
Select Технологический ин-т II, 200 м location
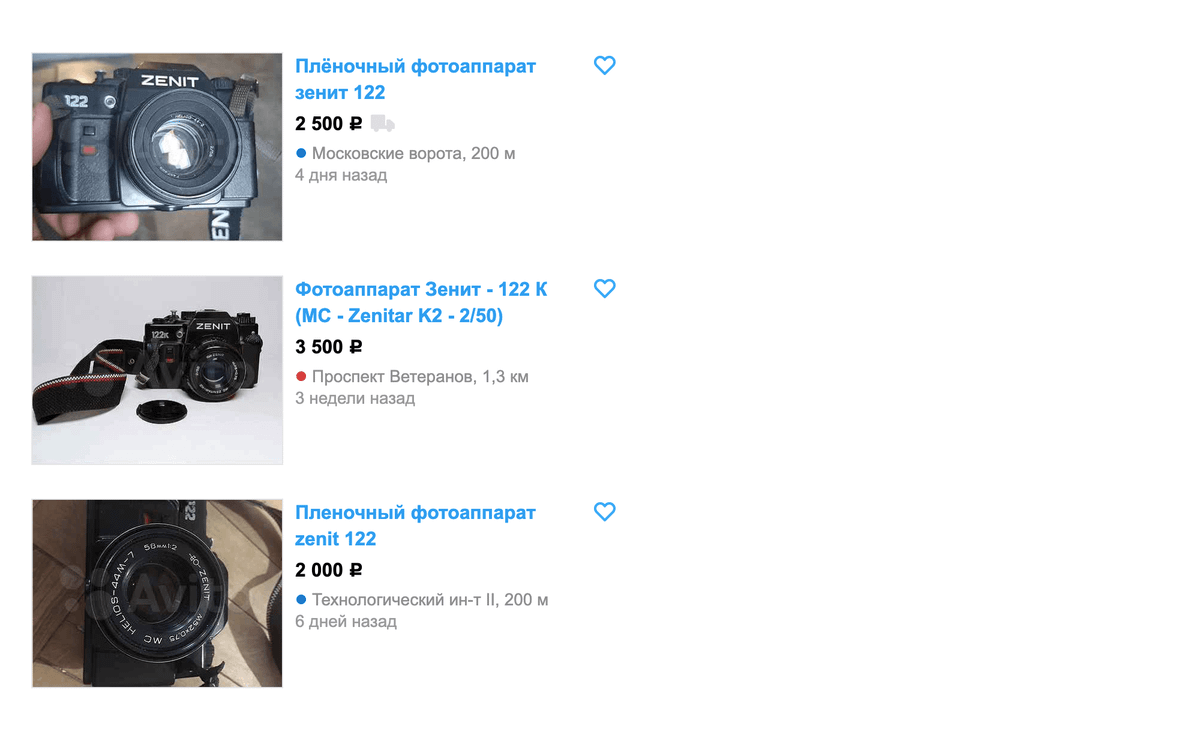(x=430, y=599)
